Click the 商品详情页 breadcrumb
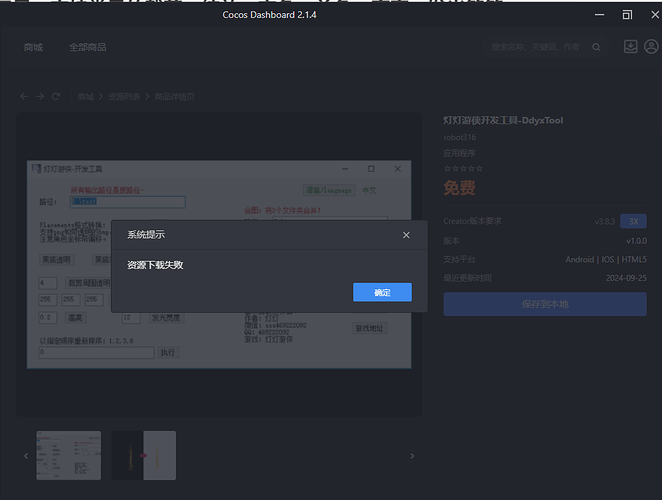This screenshot has height=500, width=662. (x=174, y=97)
